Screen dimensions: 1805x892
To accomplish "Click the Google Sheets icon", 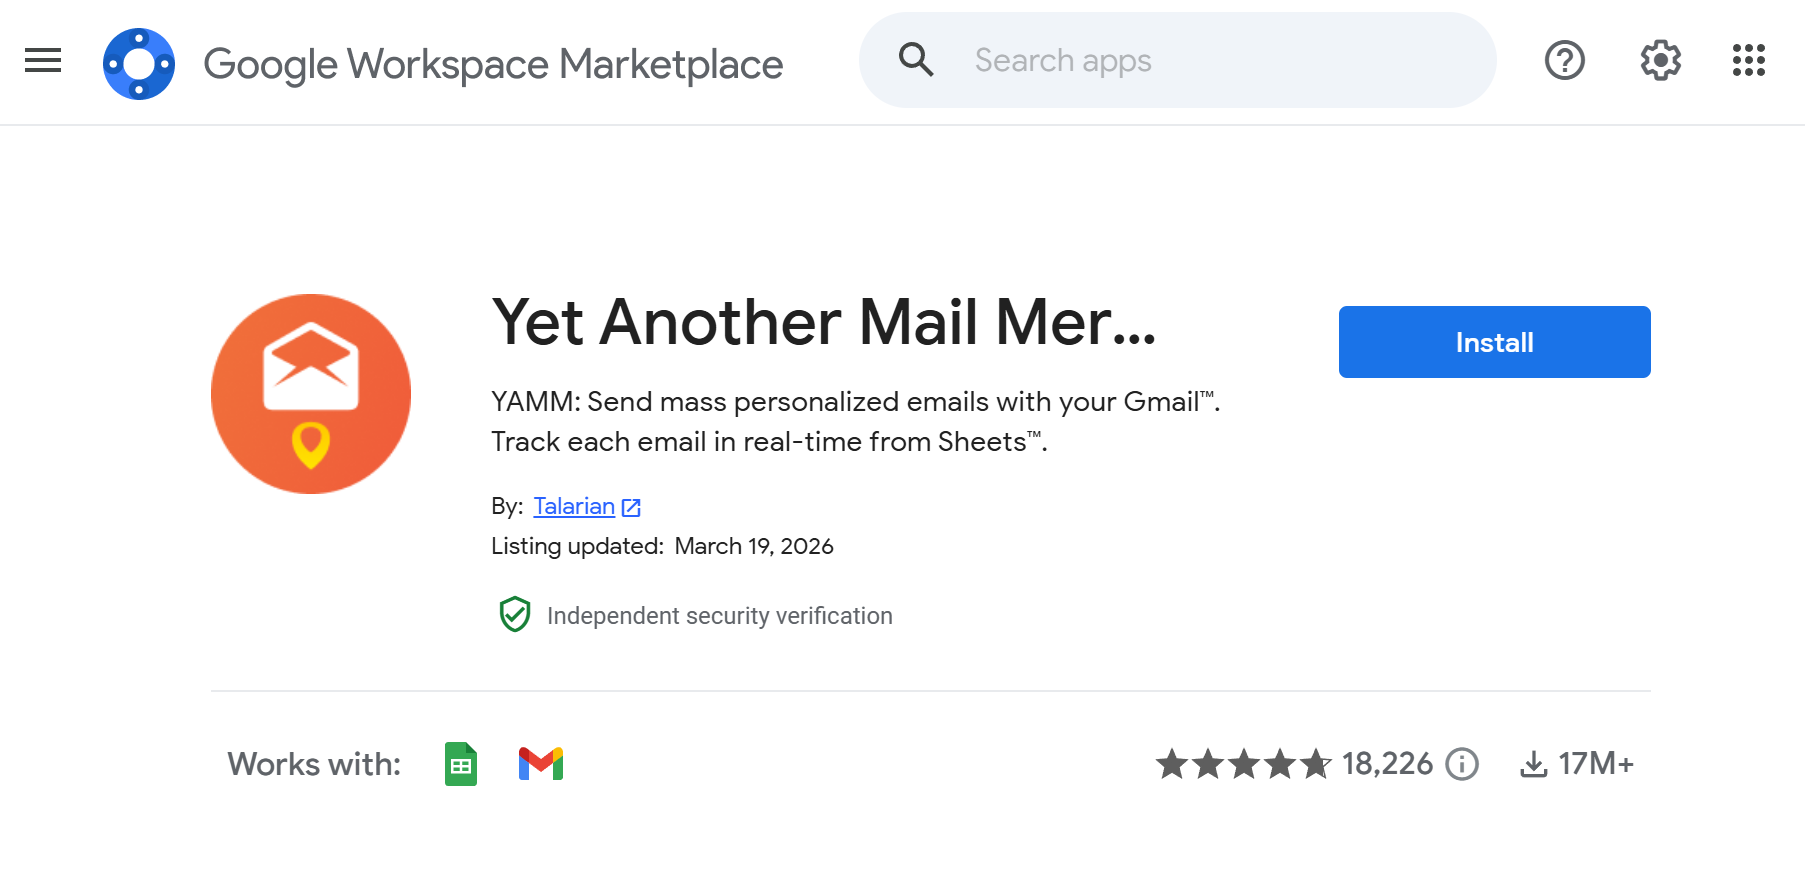I will coord(461,764).
